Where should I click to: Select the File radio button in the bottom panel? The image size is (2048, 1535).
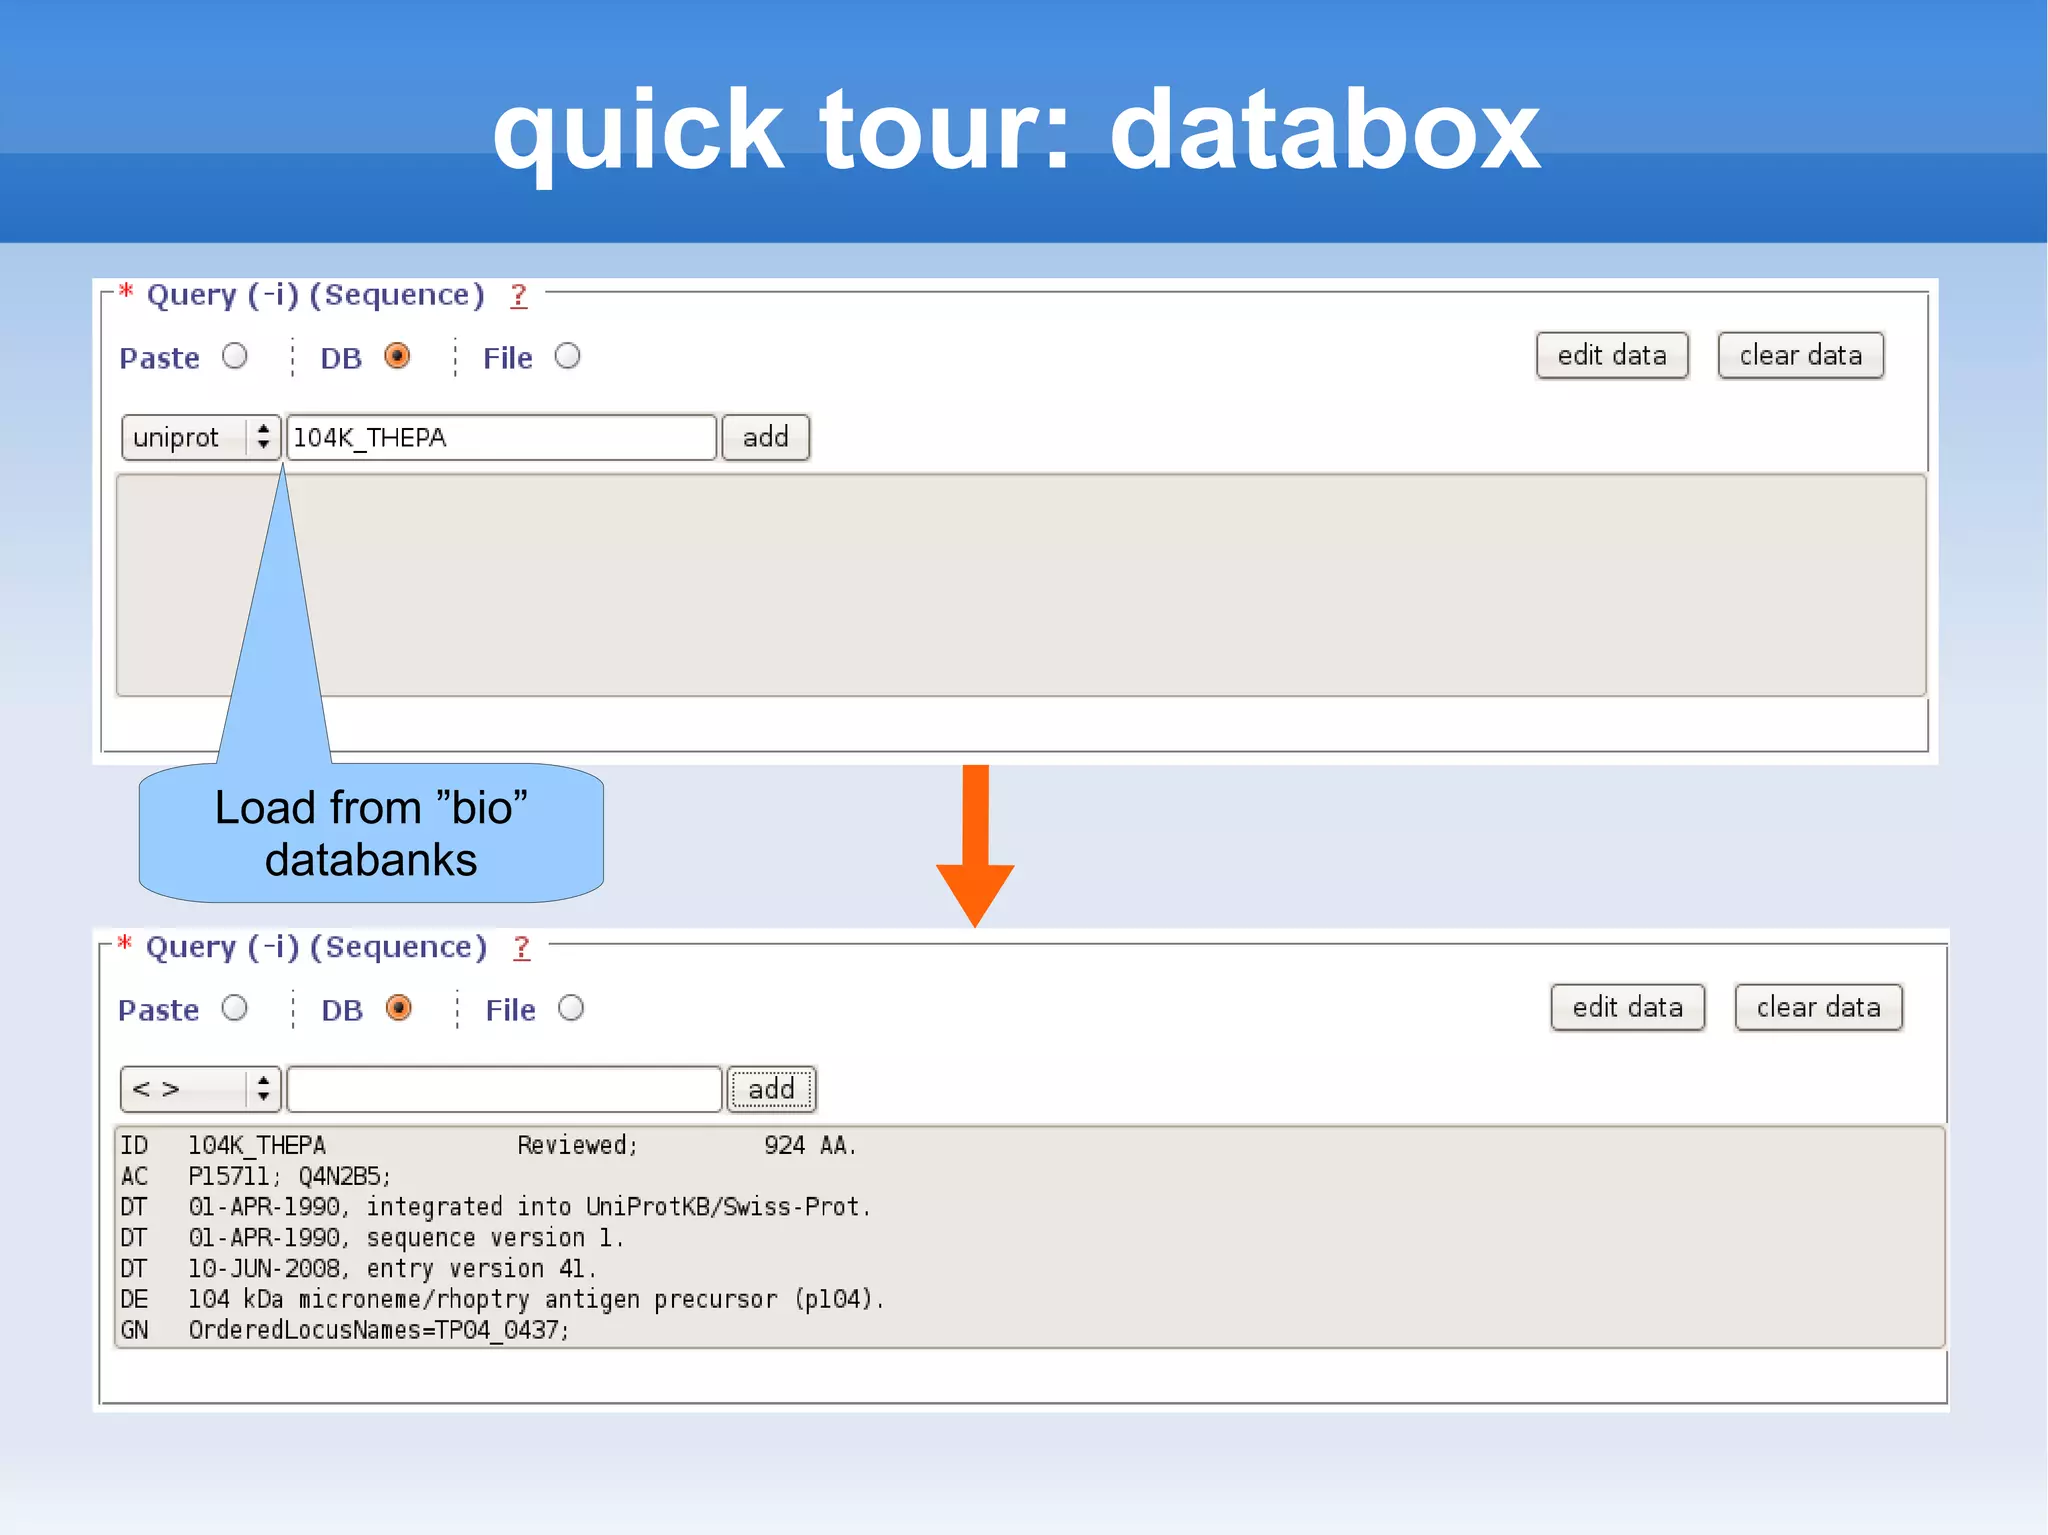click(571, 1008)
